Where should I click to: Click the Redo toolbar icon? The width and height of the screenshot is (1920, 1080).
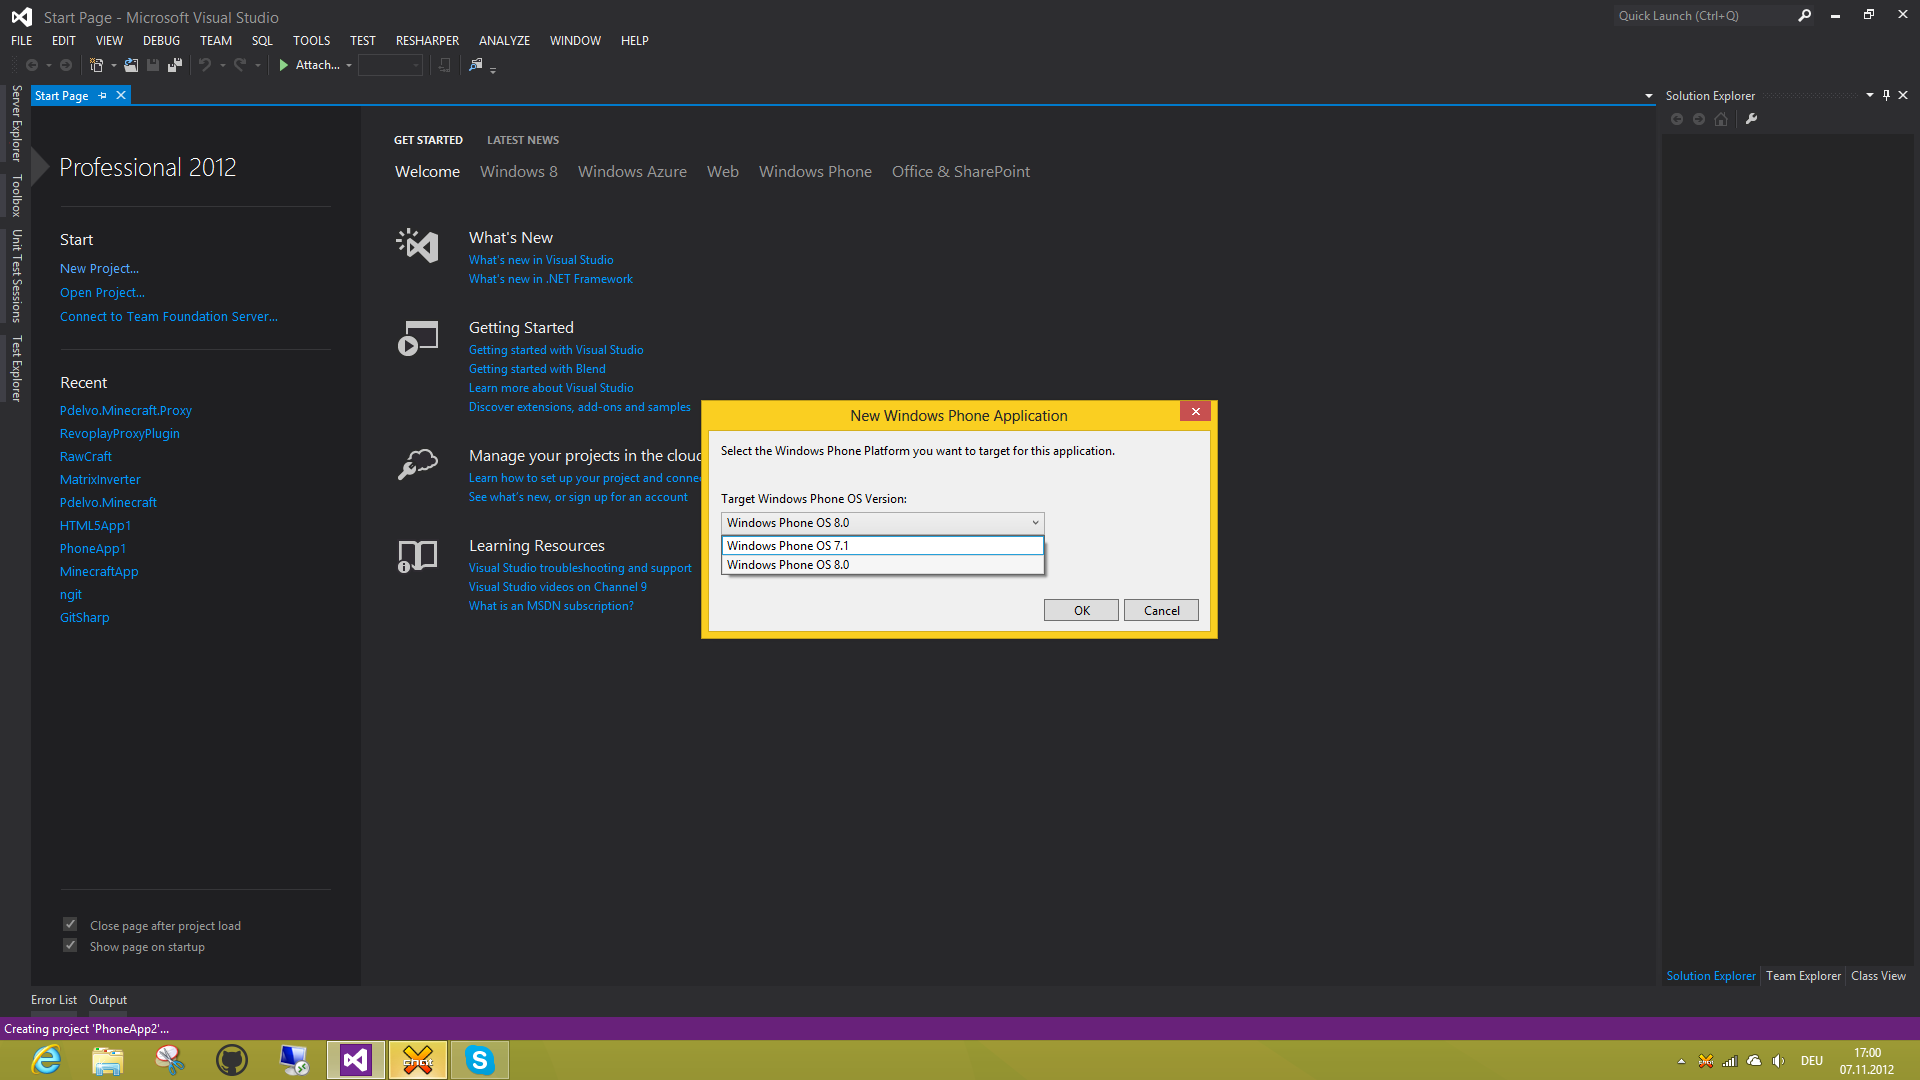[240, 65]
